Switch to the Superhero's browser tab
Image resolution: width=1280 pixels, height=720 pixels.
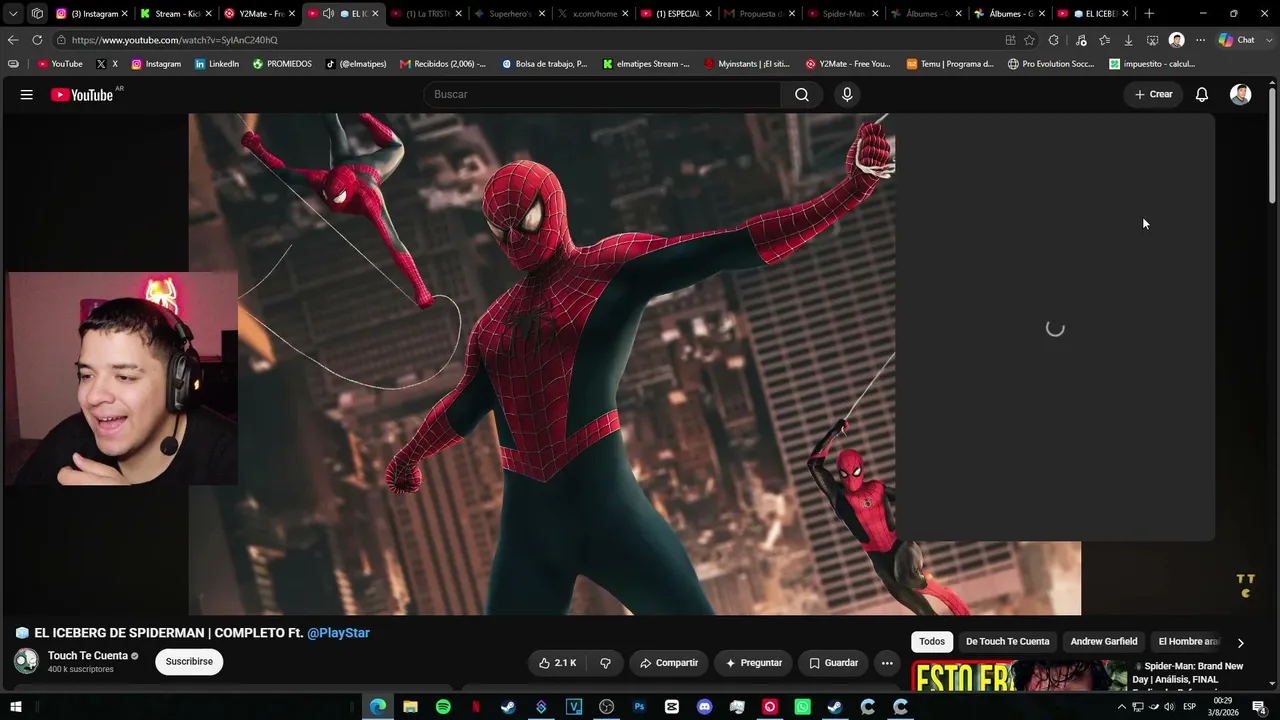(x=510, y=14)
